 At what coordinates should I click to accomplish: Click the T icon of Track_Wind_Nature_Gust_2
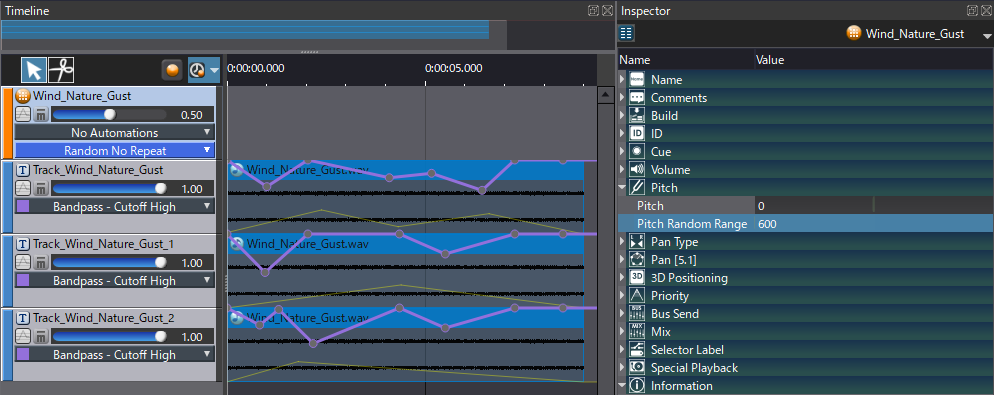[23, 318]
